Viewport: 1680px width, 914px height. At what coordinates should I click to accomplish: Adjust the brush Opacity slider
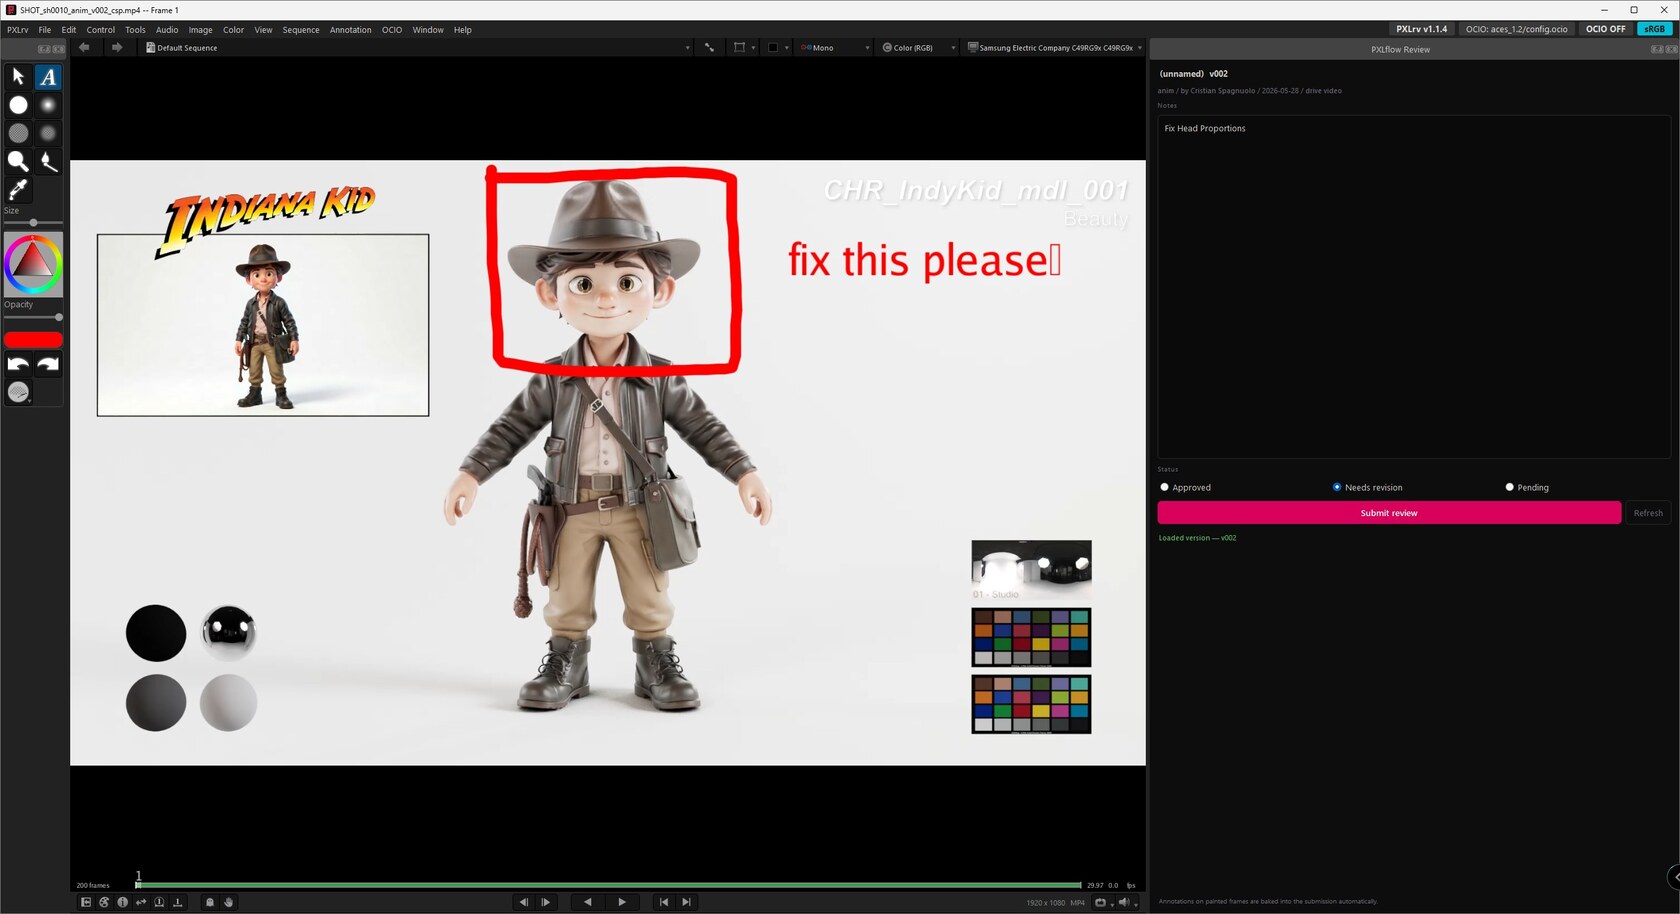[33, 317]
